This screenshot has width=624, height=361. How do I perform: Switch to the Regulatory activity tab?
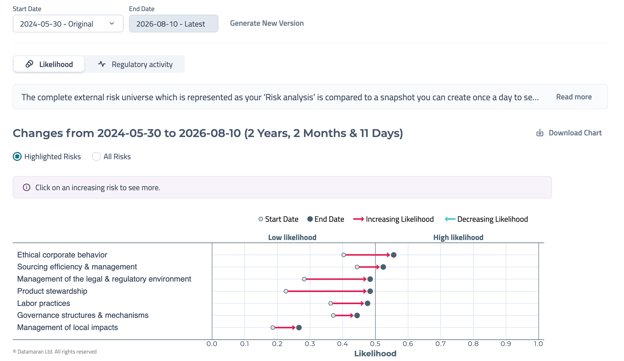136,64
